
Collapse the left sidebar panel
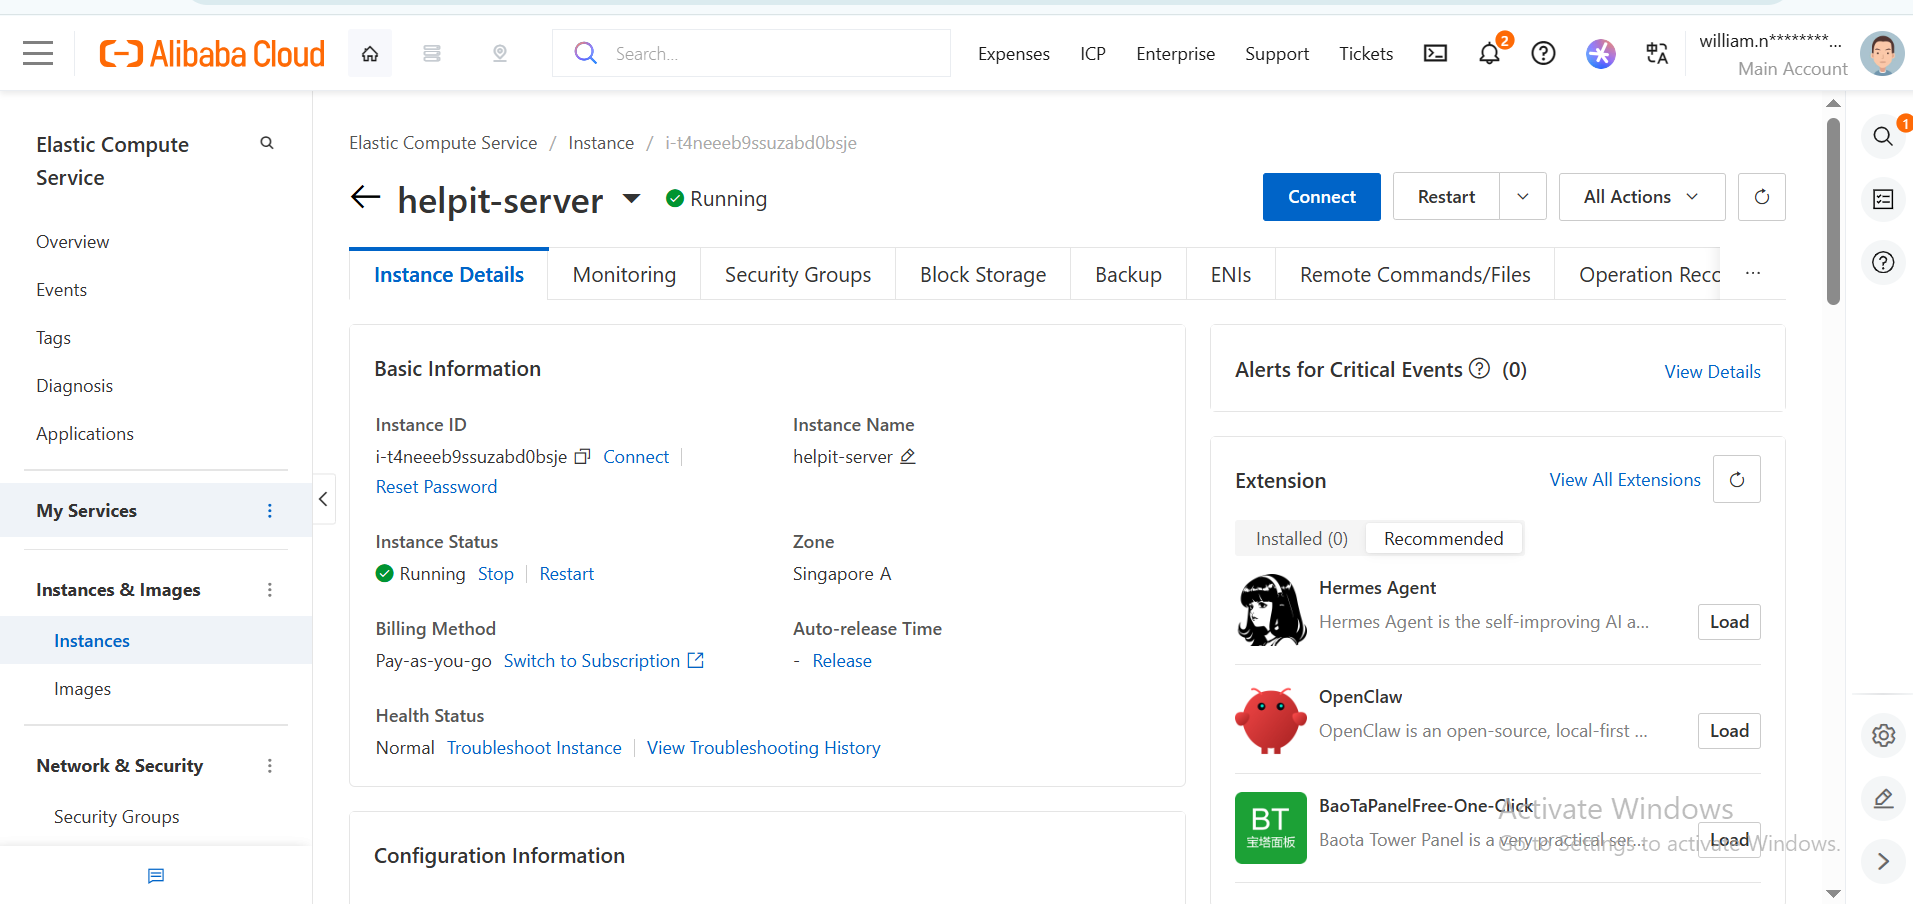tap(323, 499)
